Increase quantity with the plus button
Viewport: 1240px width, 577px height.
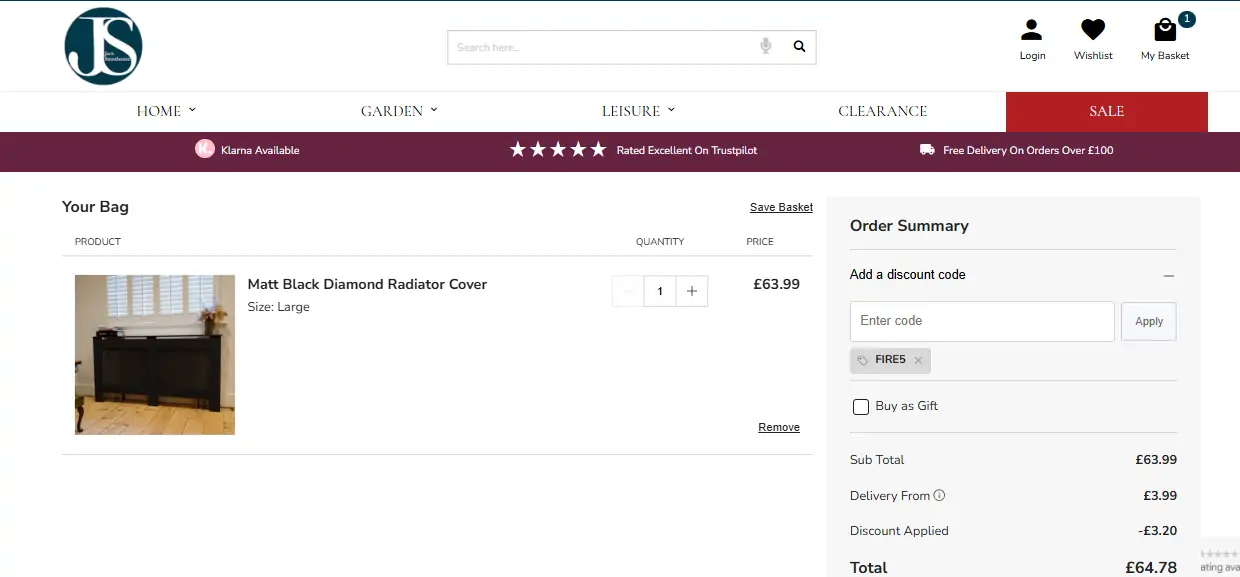tap(691, 291)
